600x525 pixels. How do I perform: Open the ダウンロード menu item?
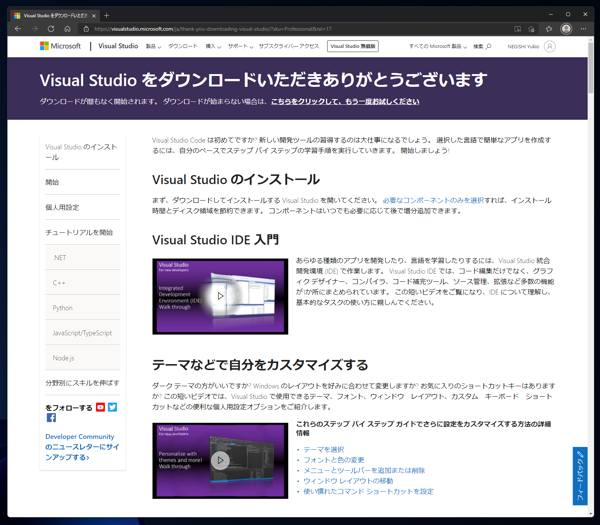(183, 46)
